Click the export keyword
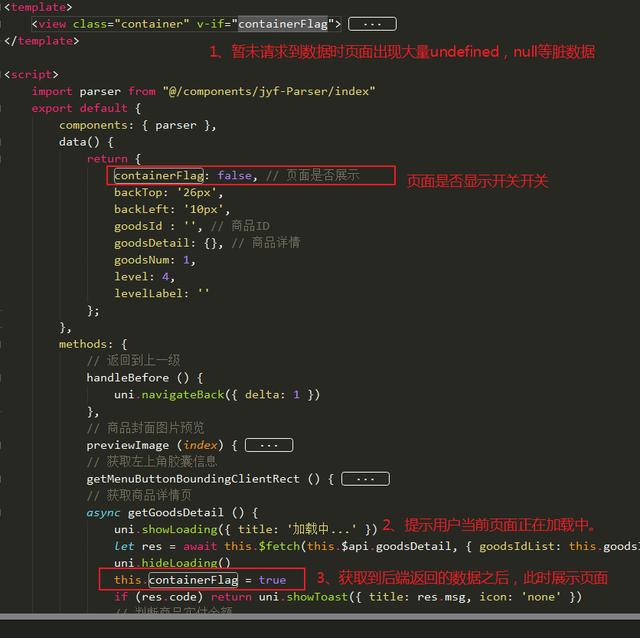Viewport: 640px width, 638px height. point(52,108)
